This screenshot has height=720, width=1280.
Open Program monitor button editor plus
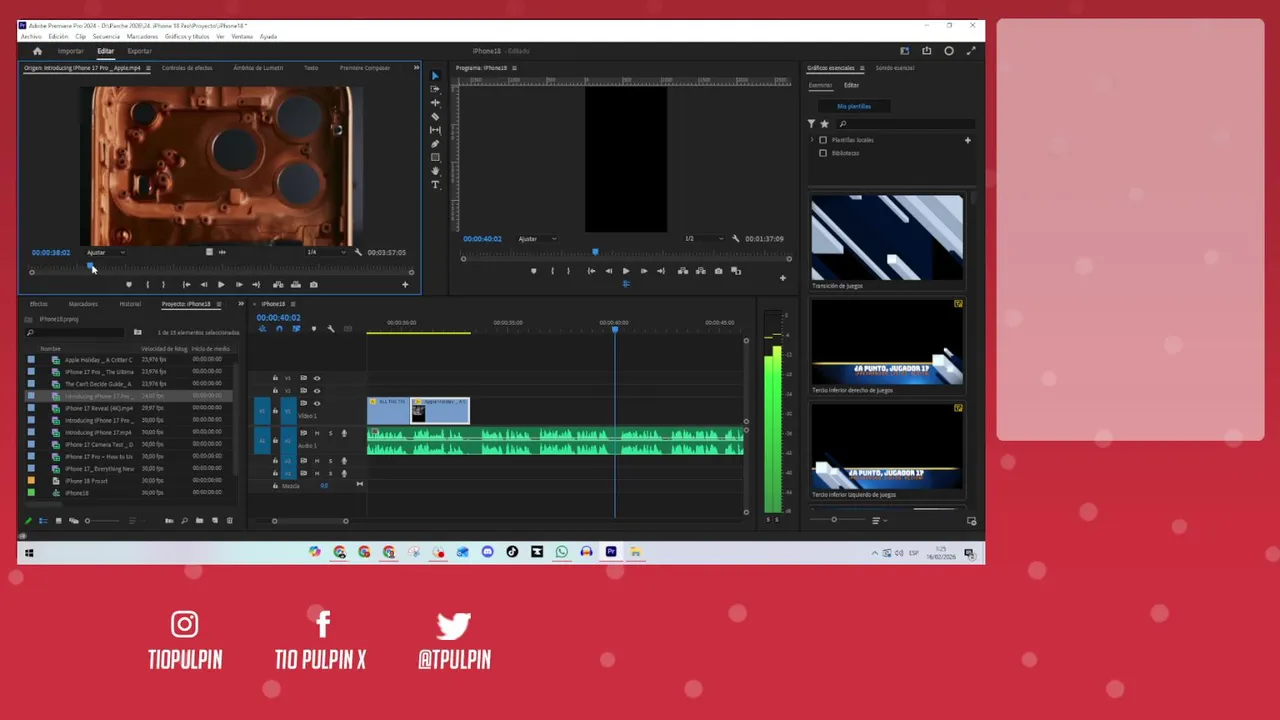coord(782,278)
